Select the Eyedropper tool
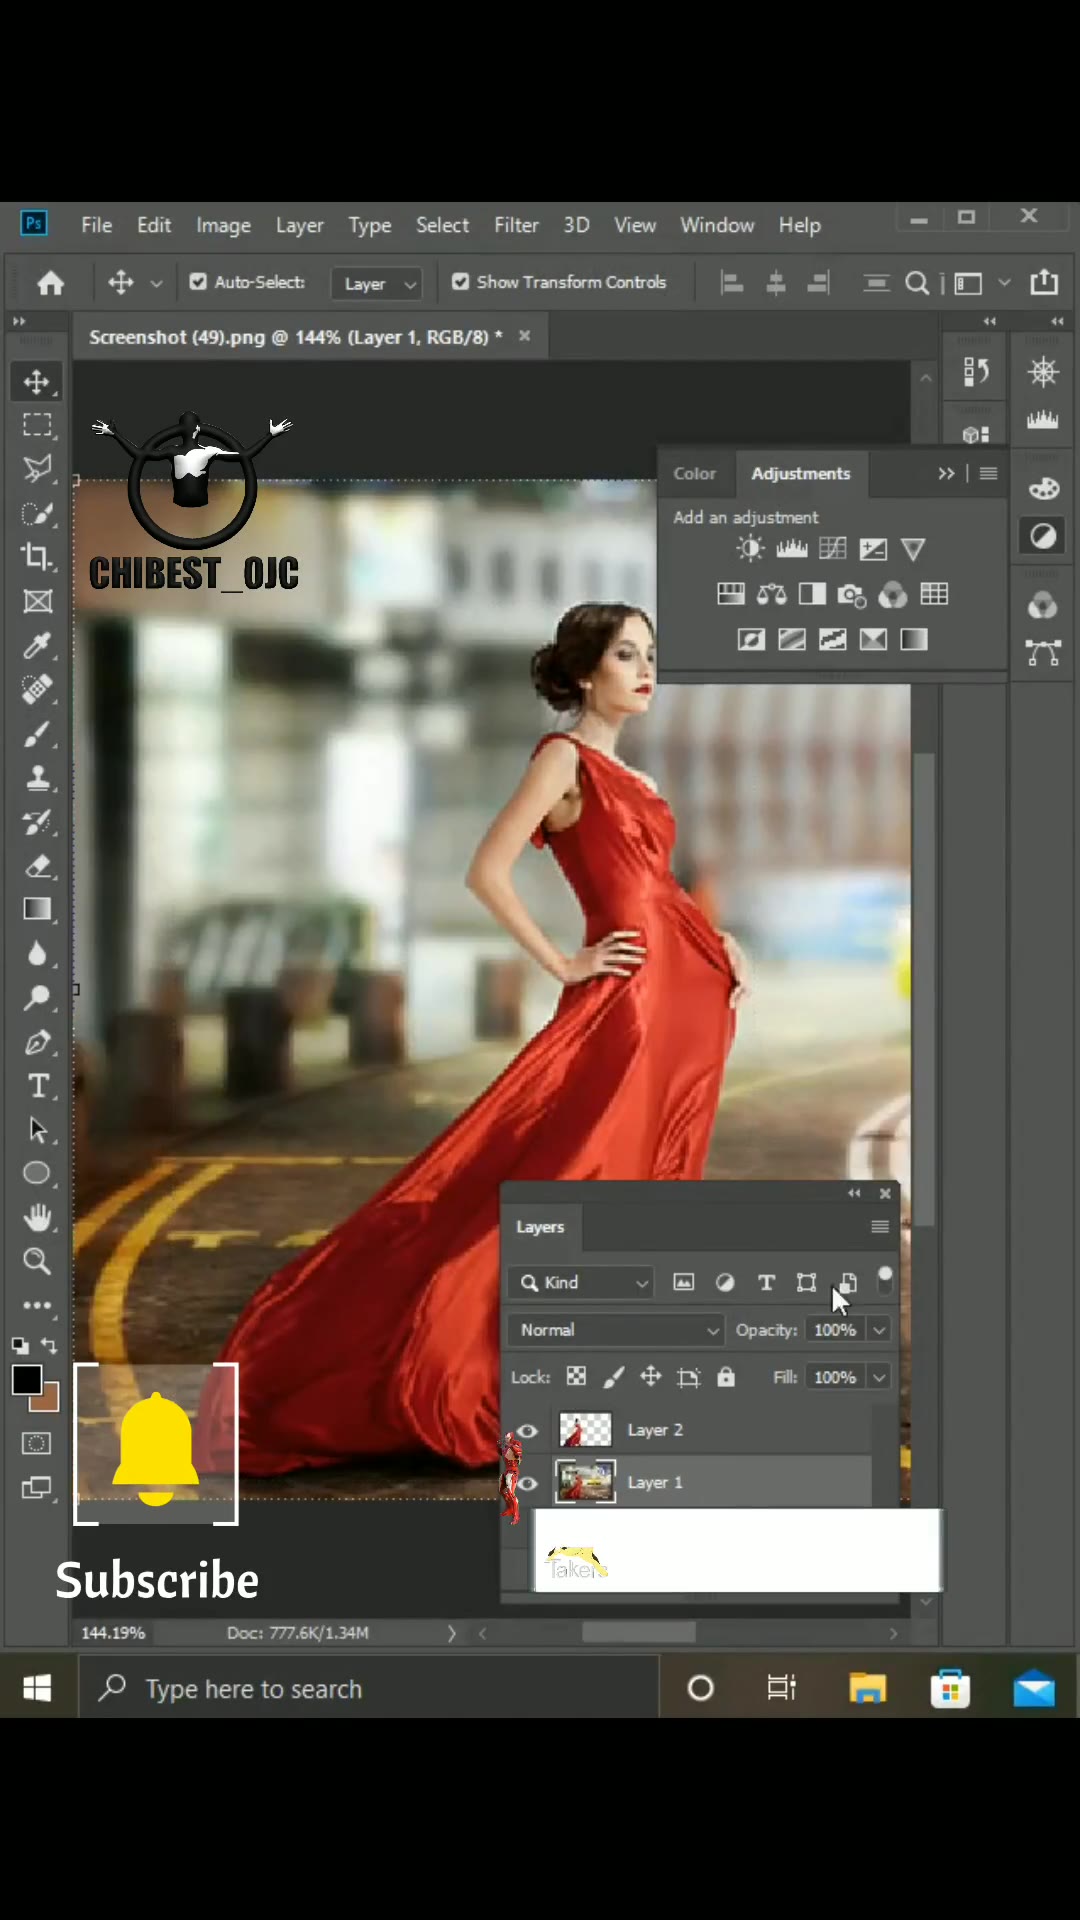The image size is (1080, 1920). (x=37, y=645)
